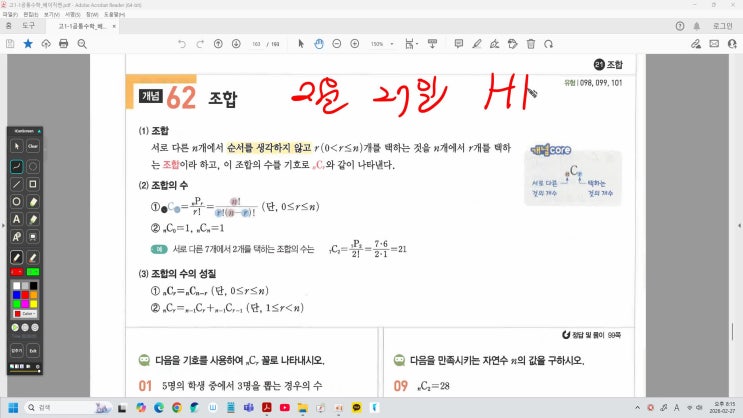Click the Exit button in drawing panel
Image resolution: width=743 pixels, height=418 pixels.
point(33,351)
